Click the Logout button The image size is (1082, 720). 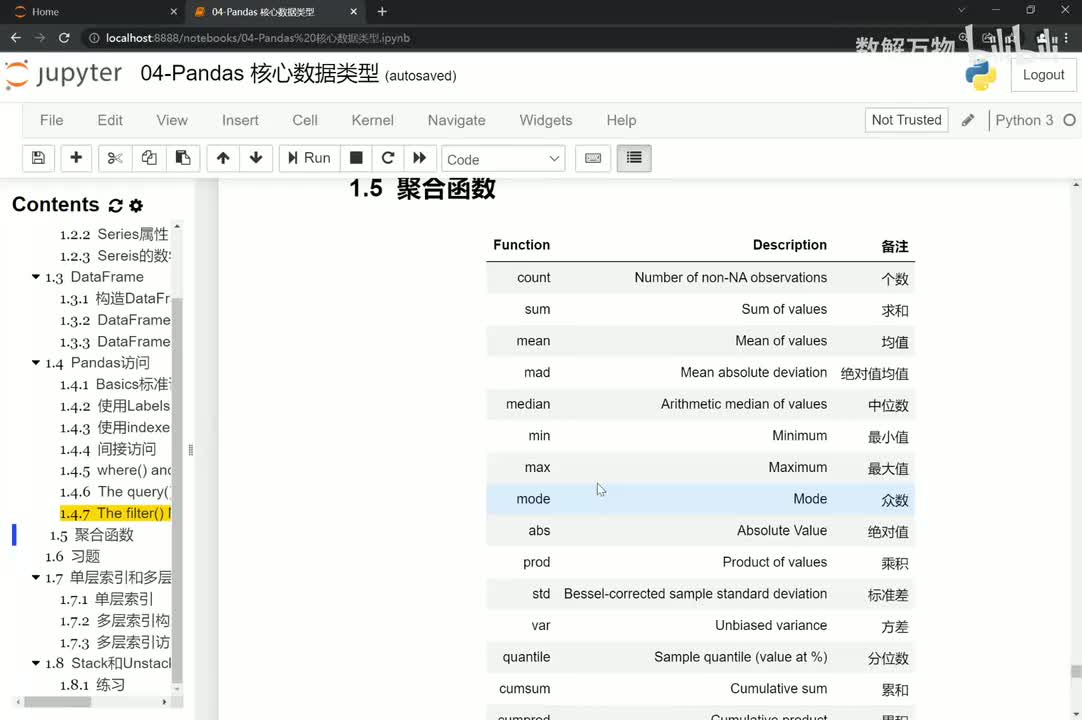pos(1043,75)
